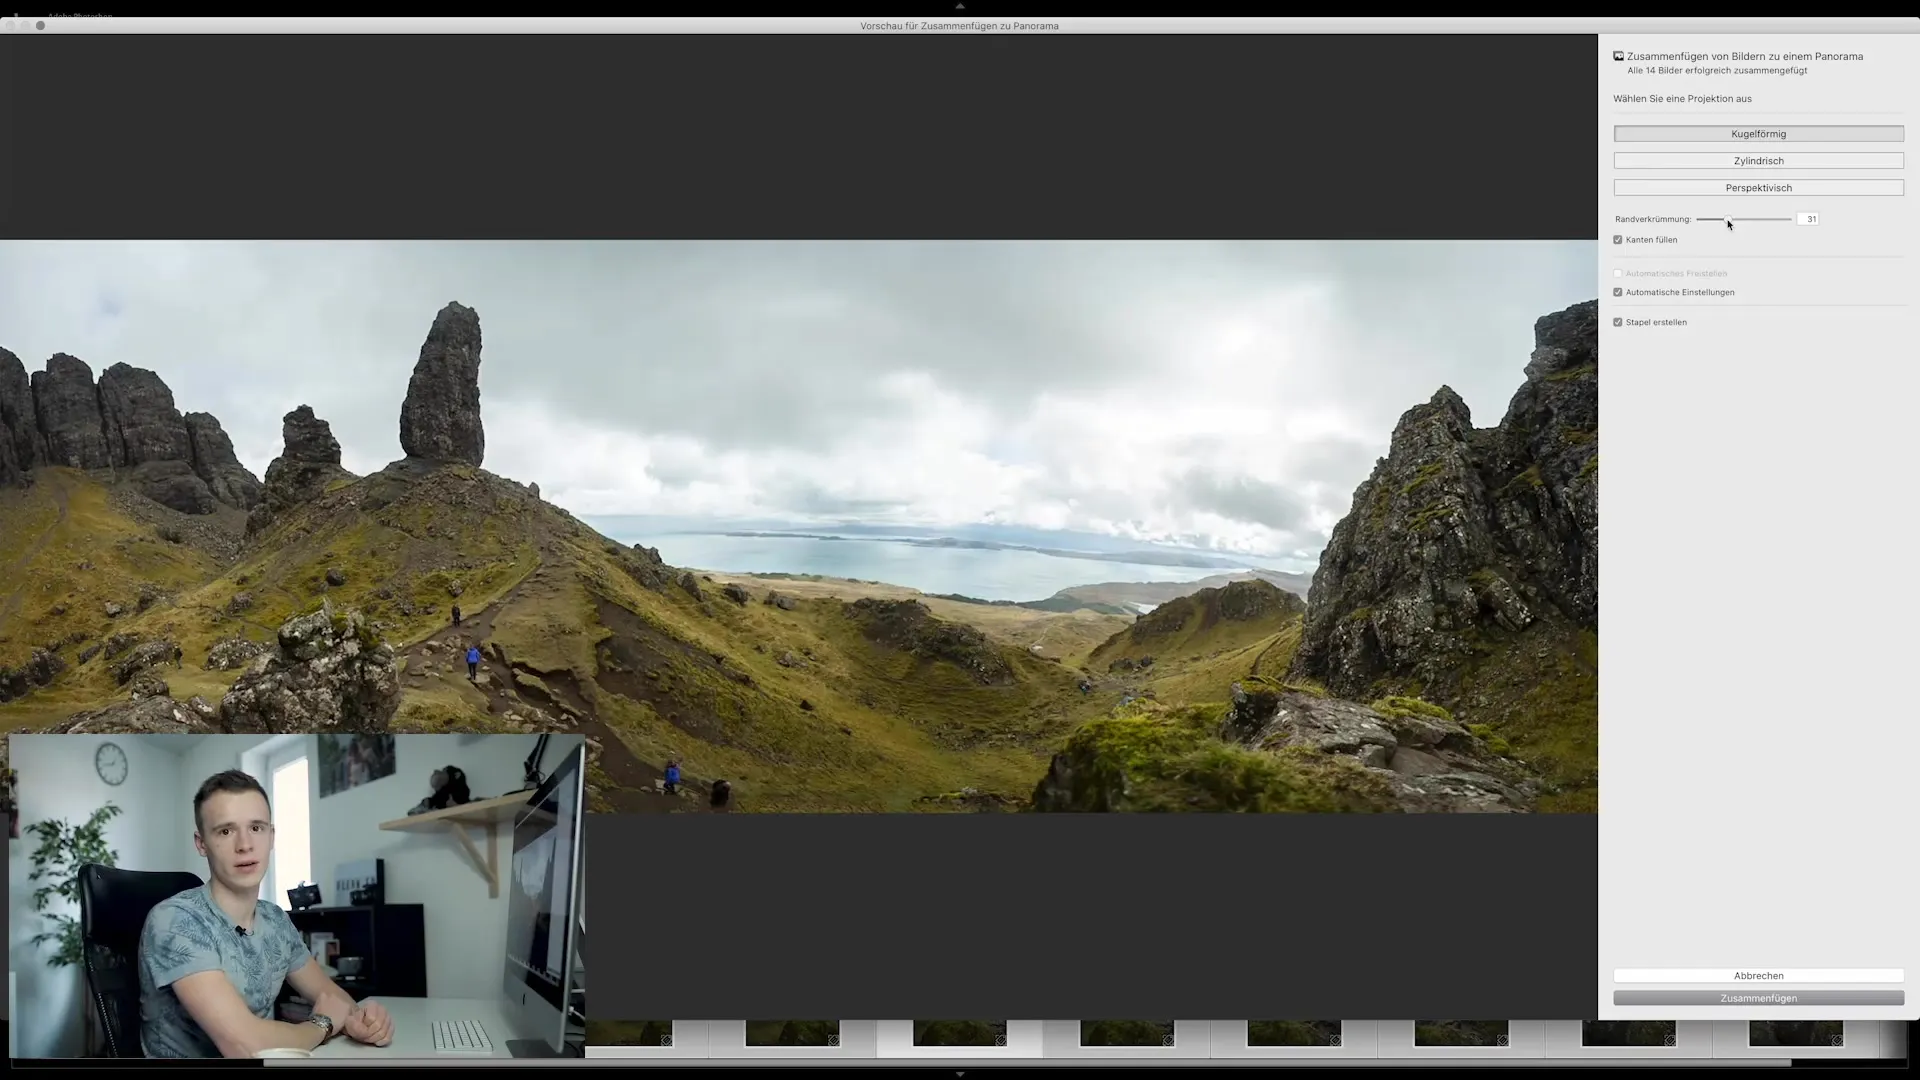Click the Randverkrümmung value field showing 31
The height and width of the screenshot is (1080, 1920).
click(x=1807, y=219)
